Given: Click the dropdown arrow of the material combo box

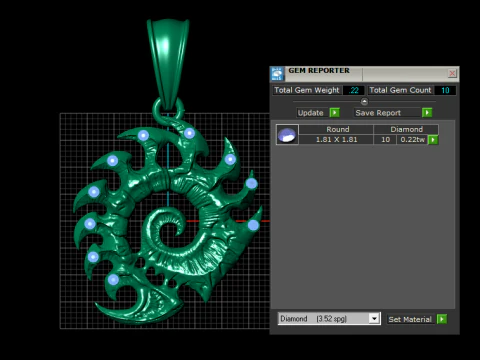Looking at the screenshot, I should tap(374, 319).
